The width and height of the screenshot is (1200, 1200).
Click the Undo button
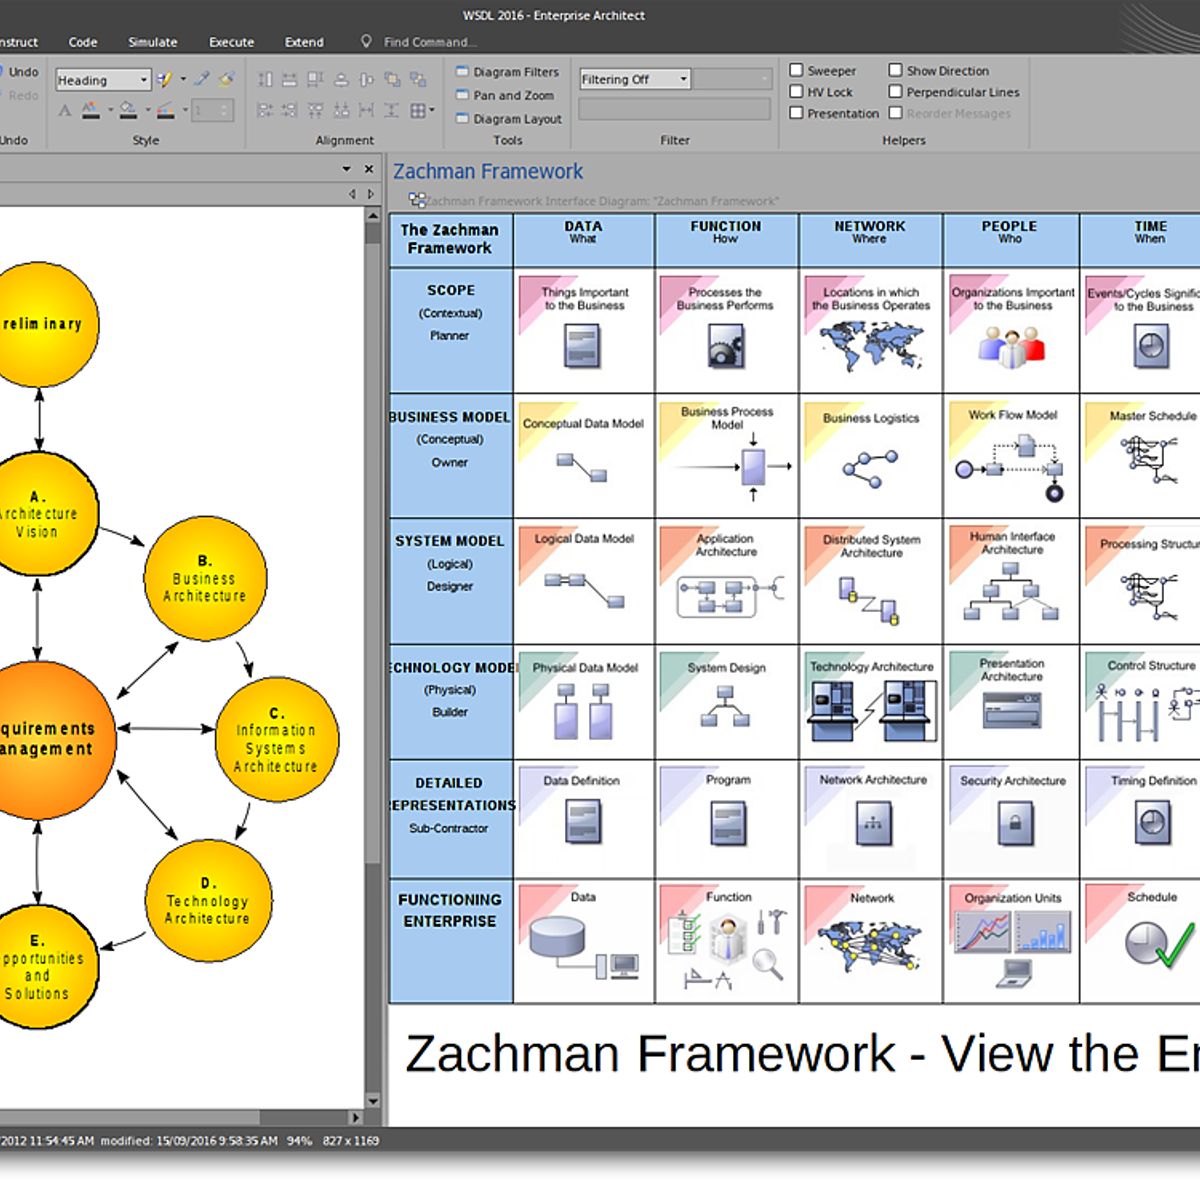(19, 72)
